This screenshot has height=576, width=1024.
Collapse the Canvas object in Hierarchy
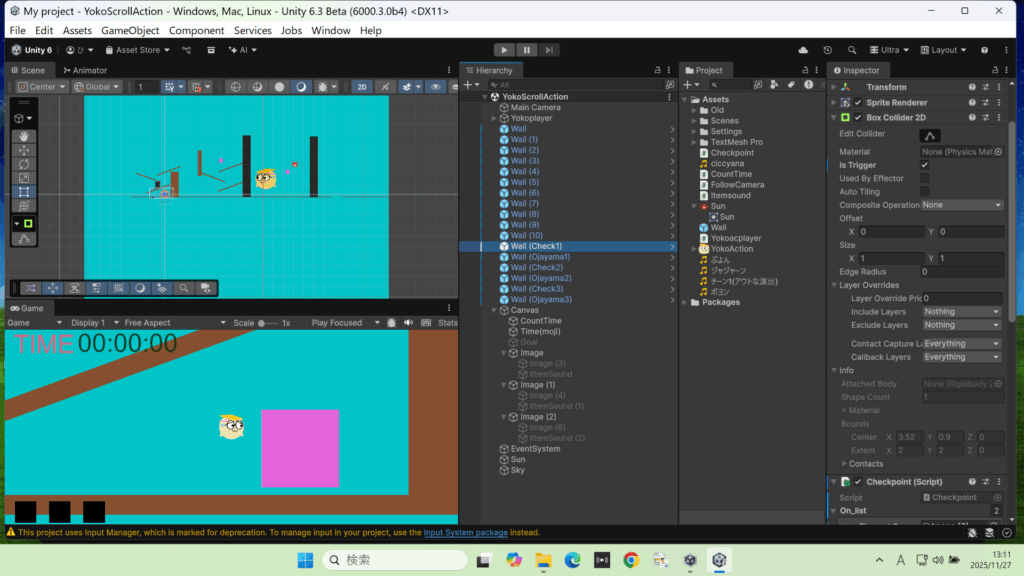(x=495, y=310)
